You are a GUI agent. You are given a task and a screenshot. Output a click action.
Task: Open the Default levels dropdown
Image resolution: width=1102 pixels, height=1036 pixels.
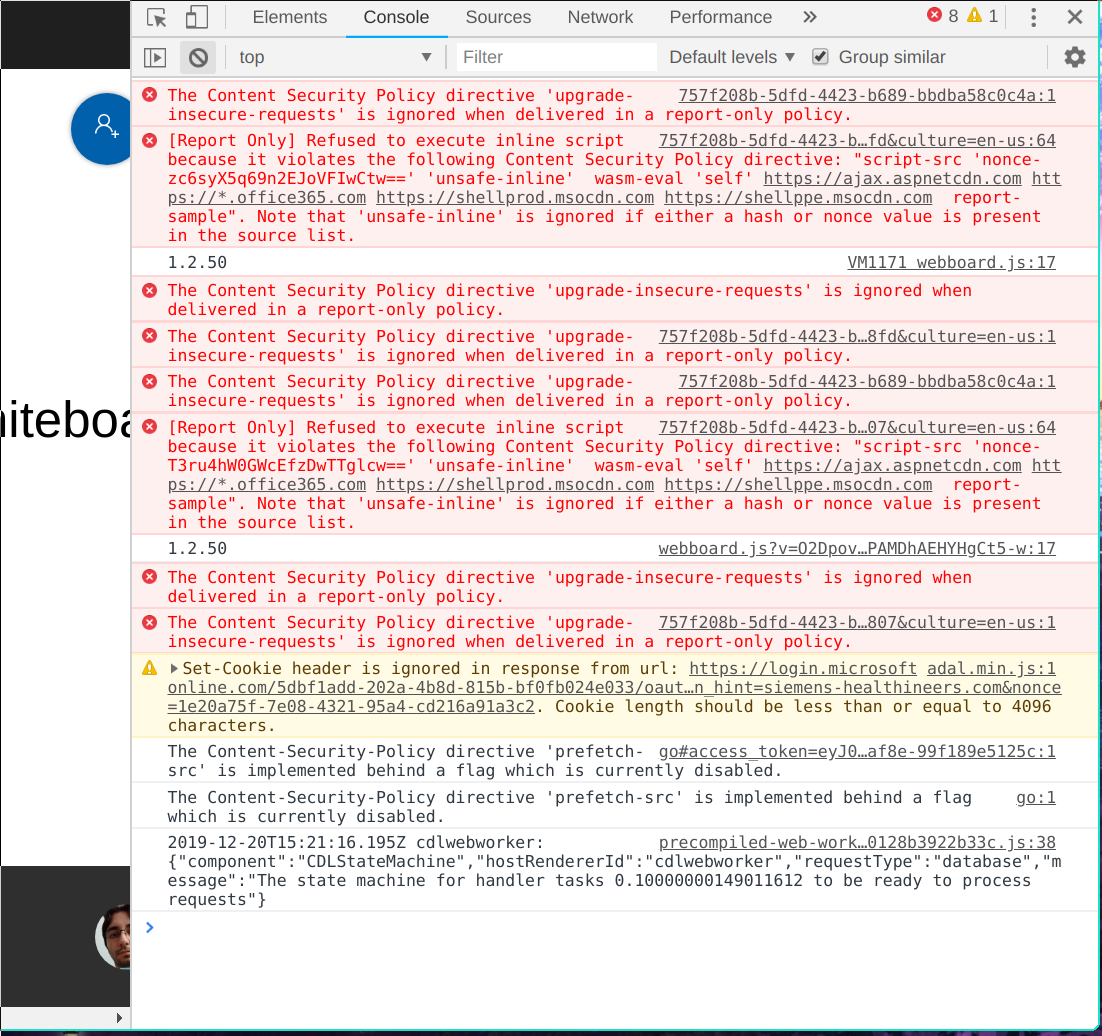[x=731, y=57]
